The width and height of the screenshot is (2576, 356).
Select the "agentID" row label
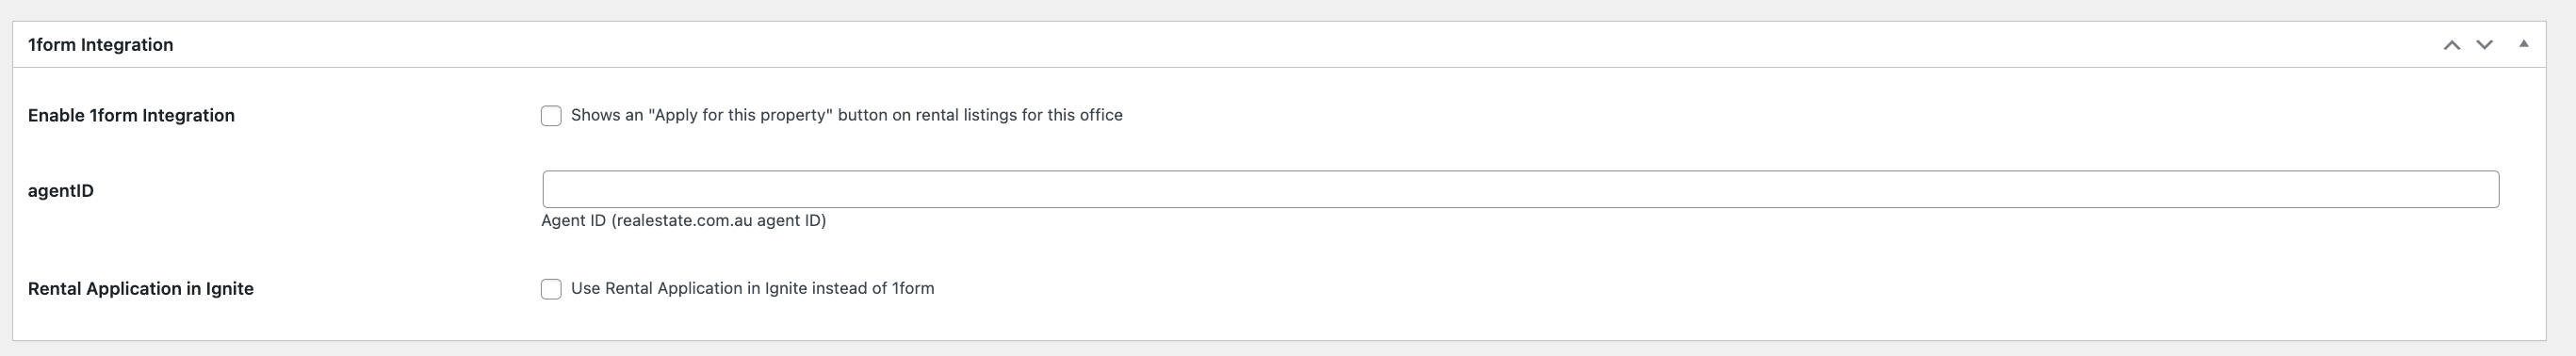(x=61, y=191)
